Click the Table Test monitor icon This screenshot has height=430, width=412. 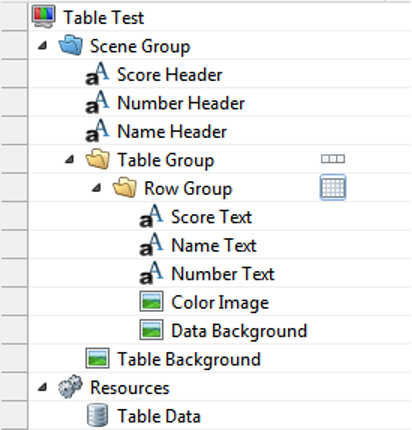pos(43,16)
